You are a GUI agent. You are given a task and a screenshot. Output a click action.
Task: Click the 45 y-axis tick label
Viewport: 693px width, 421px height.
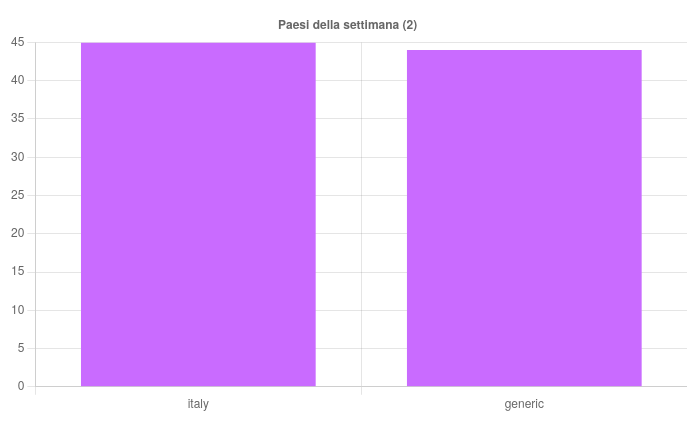17,42
